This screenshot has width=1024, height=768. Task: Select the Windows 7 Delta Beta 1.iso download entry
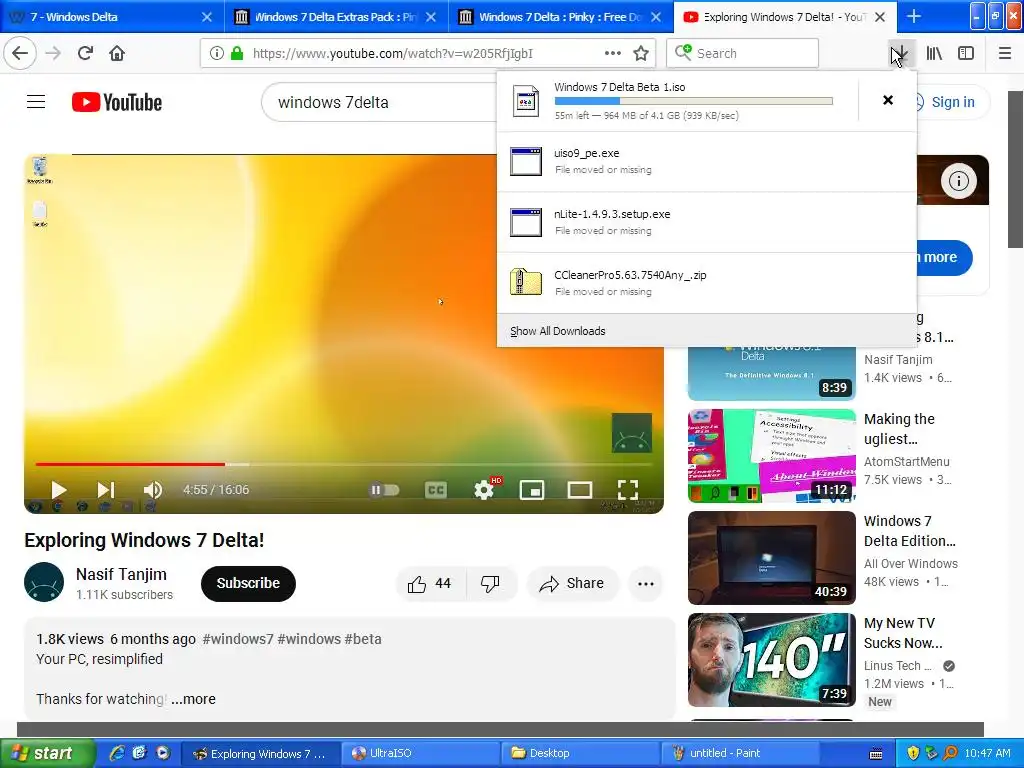coord(677,101)
